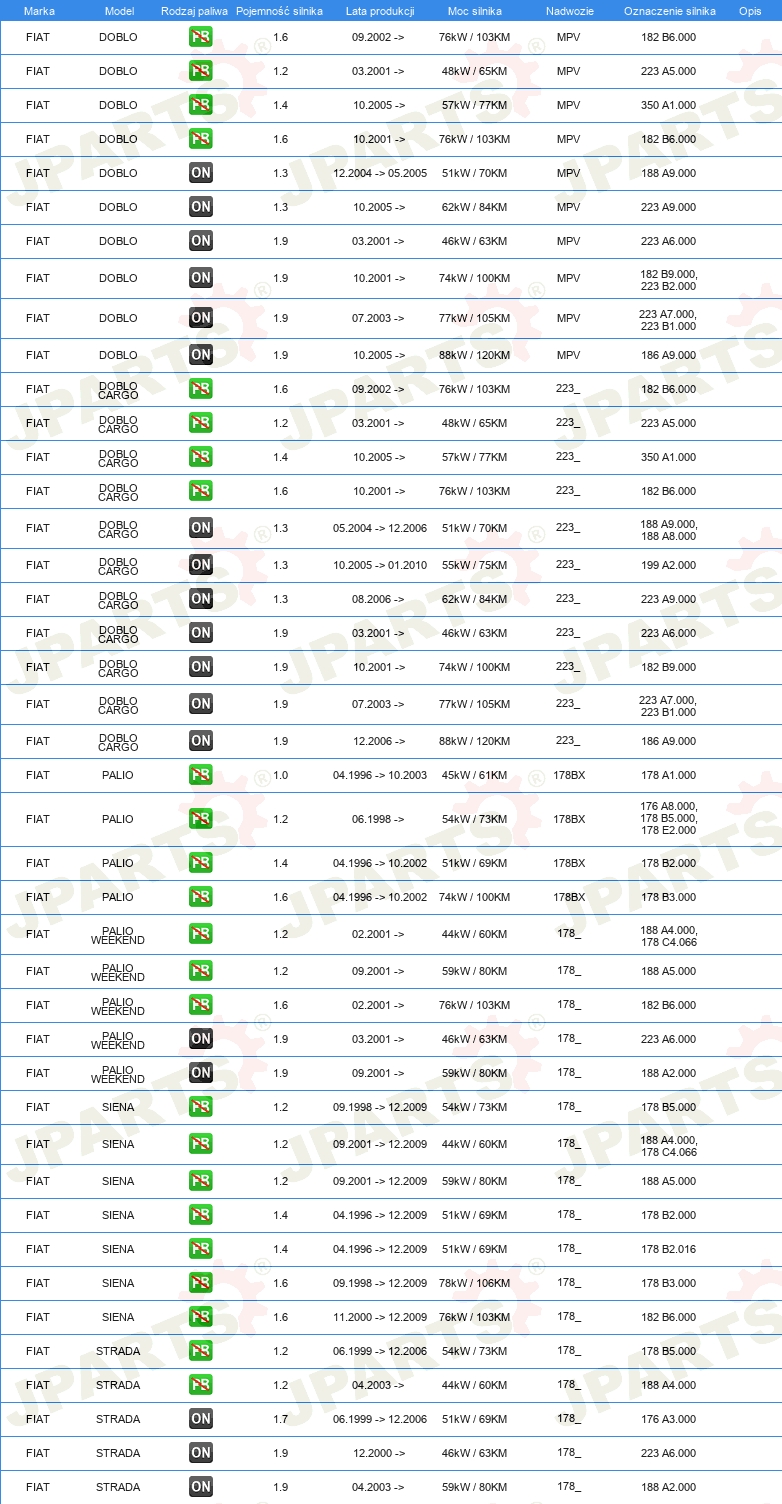
Task: Click petrol icon in PALIO WEEKEND 1.6 row
Action: pos(201,1005)
